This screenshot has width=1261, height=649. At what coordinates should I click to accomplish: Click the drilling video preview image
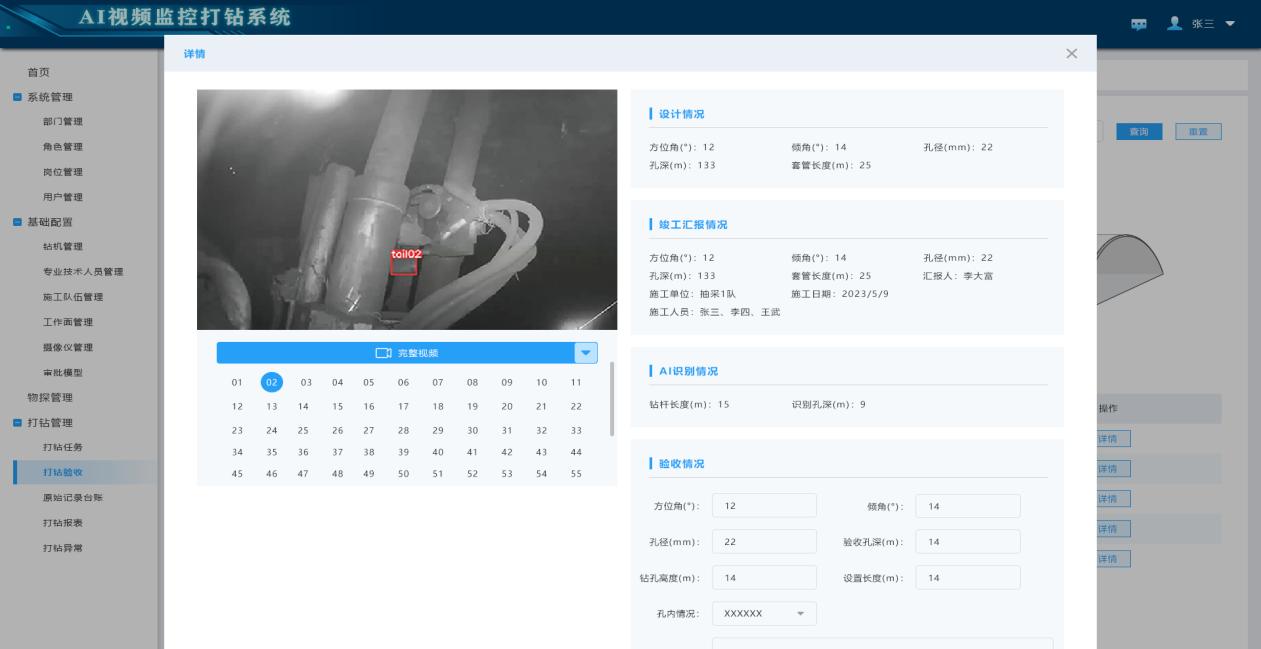[406, 210]
